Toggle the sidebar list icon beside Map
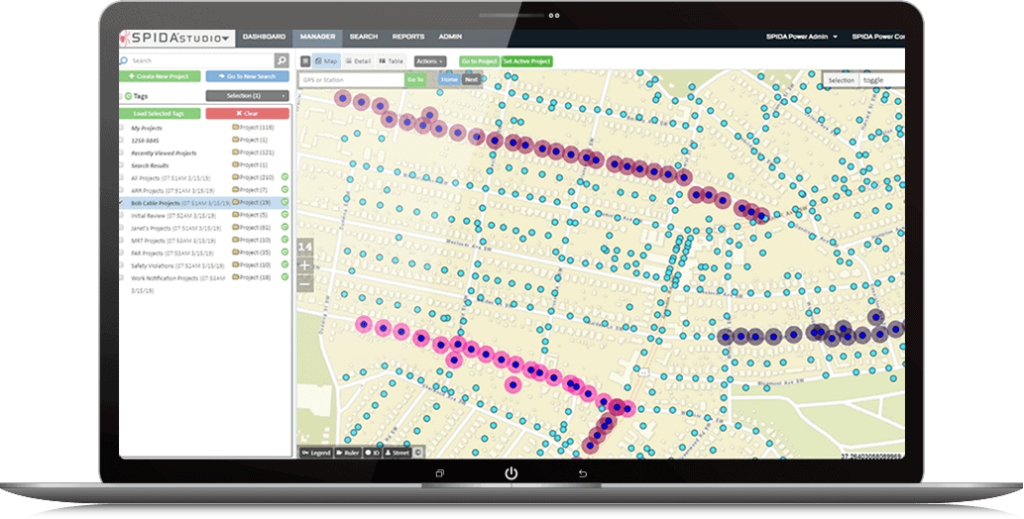This screenshot has width=1024, height=519. point(306,61)
